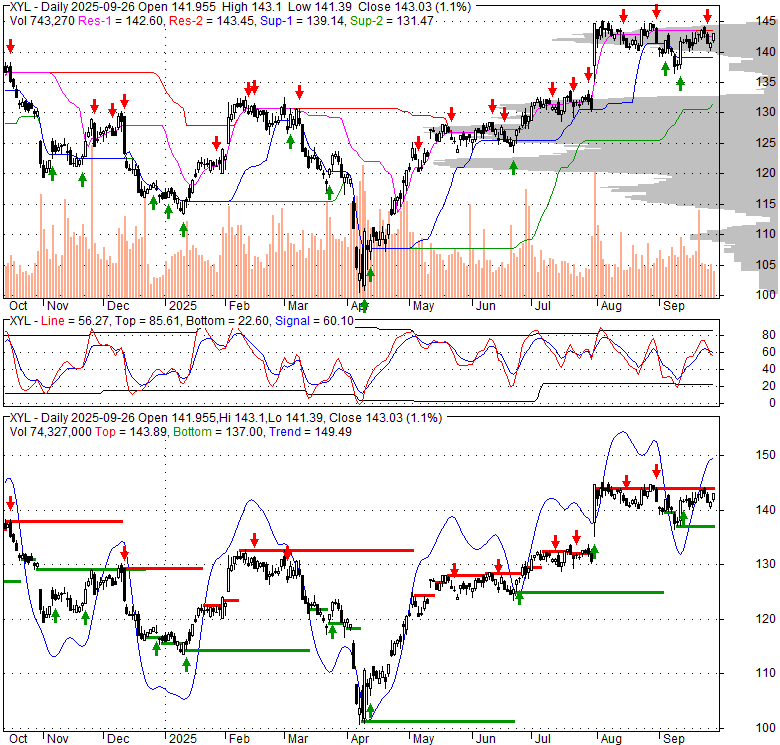The image size is (780, 745).
Task: Select the oscillator Bottom = 22.60 label
Action: 227,321
